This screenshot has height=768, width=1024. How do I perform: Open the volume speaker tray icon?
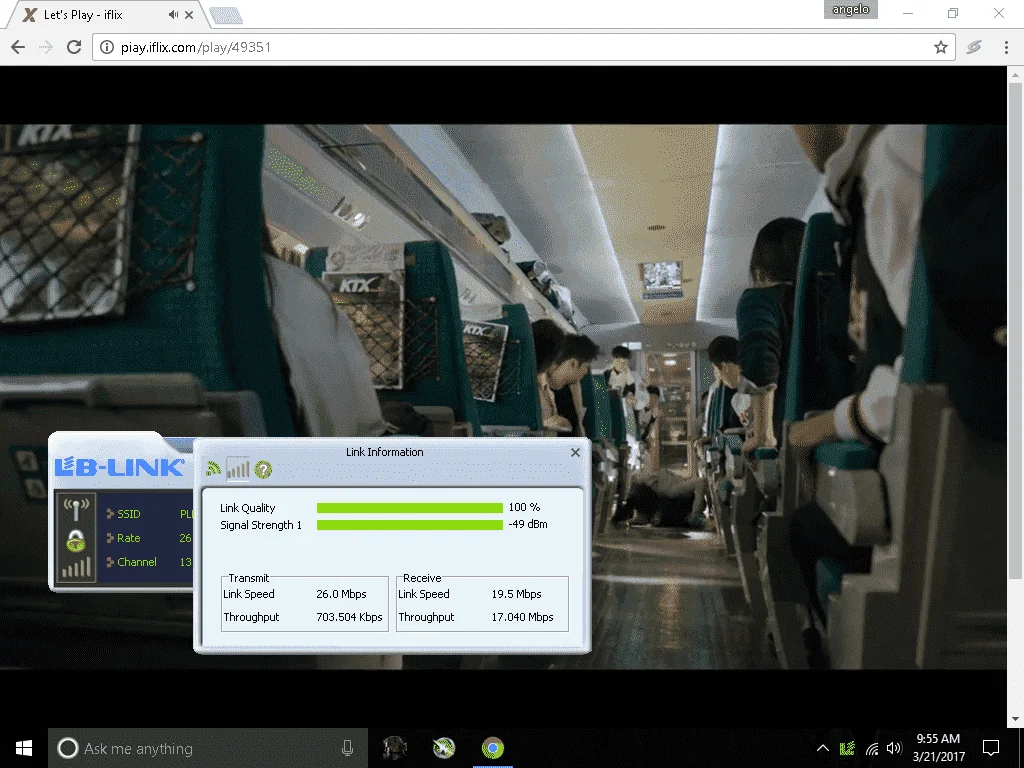894,748
